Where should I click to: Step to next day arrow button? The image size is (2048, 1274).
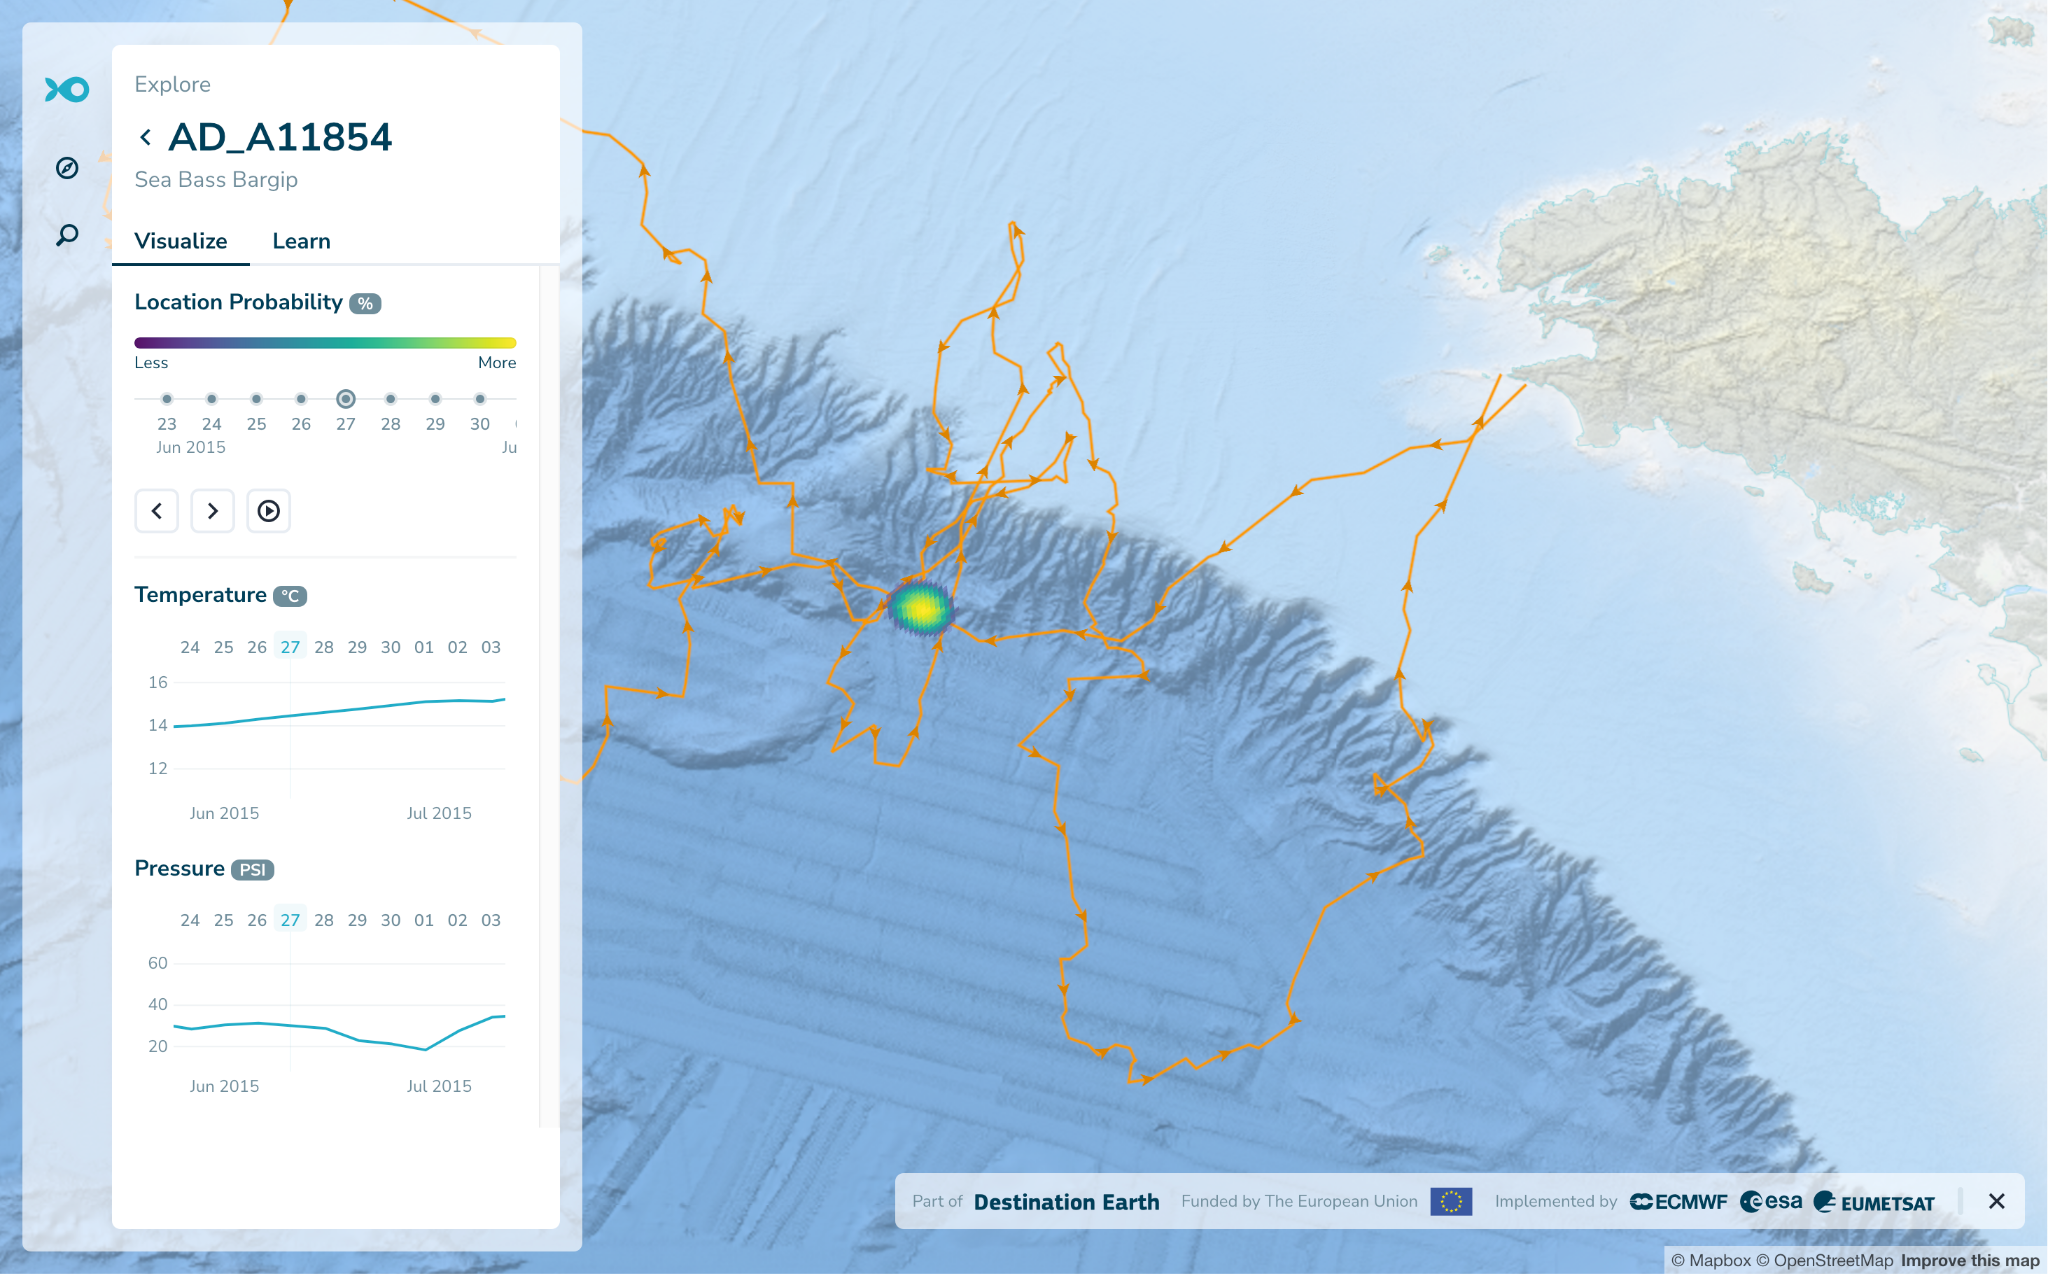pos(212,511)
